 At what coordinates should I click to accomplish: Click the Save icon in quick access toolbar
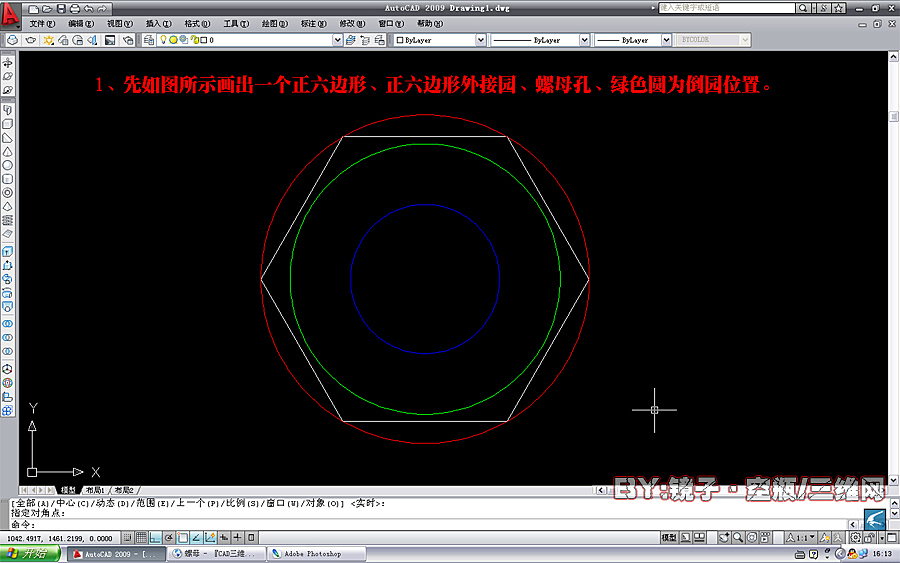tap(61, 9)
